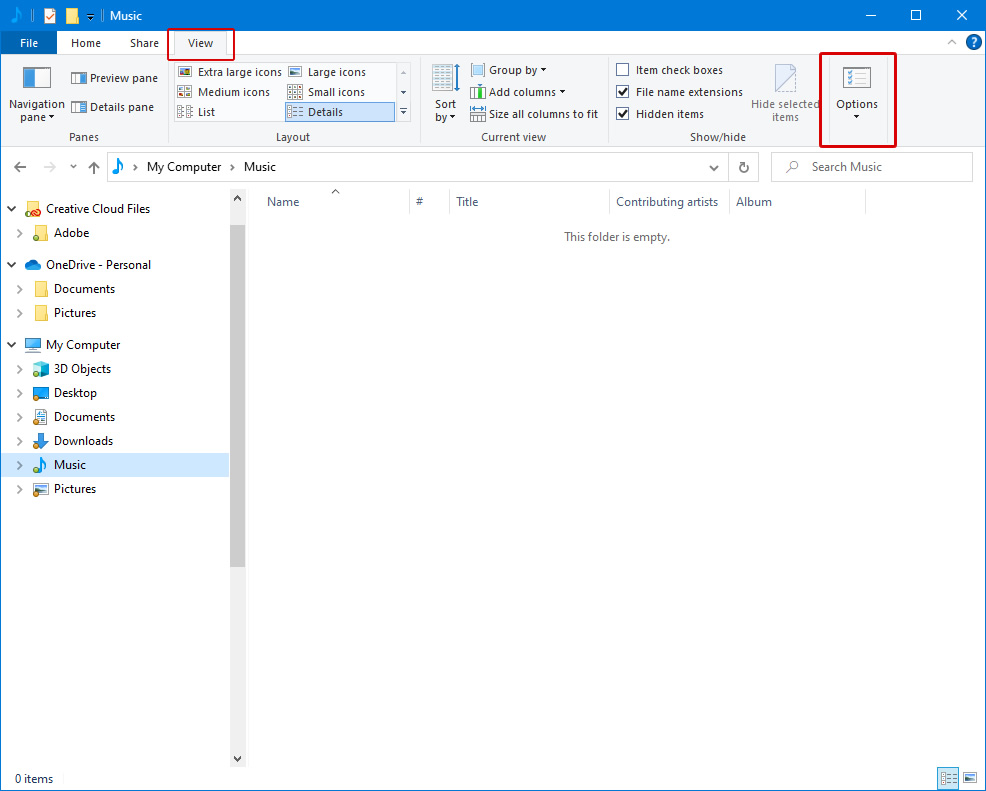Open the Navigation pane menu

(36, 94)
